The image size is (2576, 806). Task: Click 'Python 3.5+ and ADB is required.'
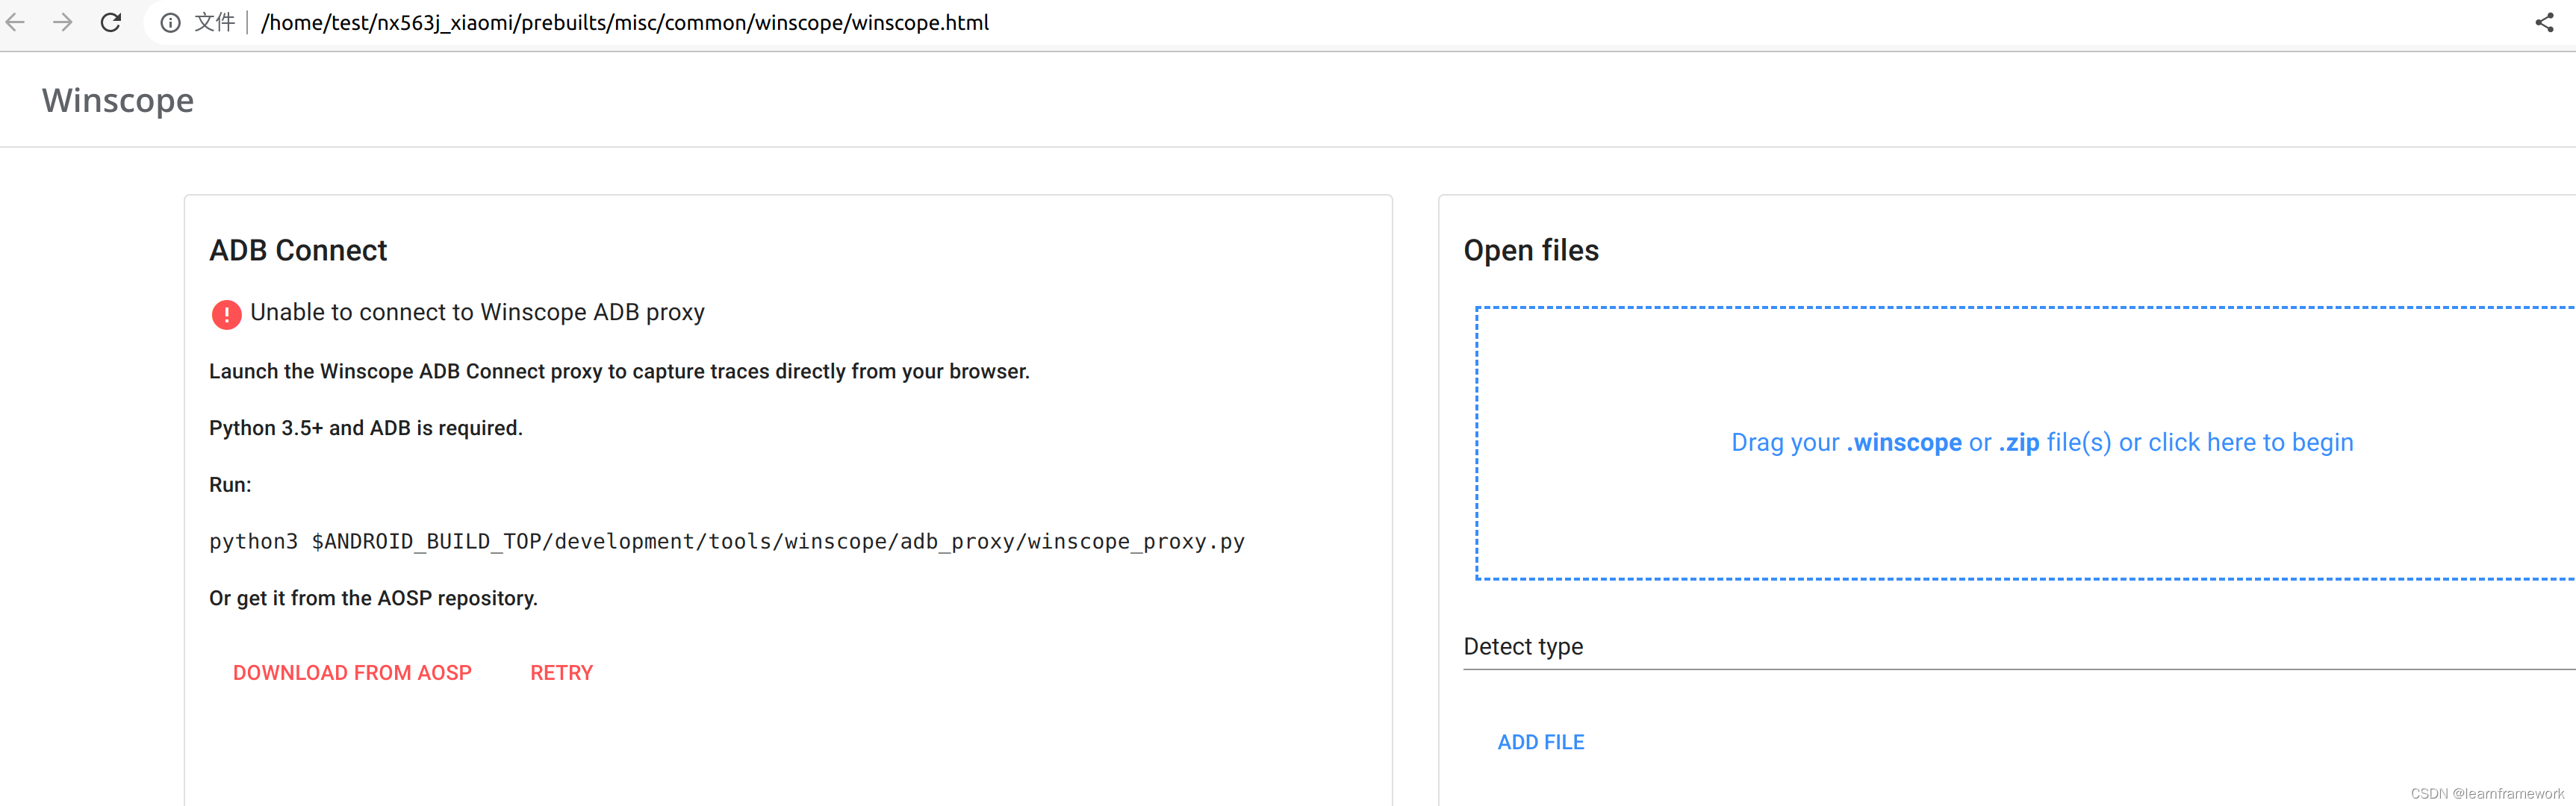(x=366, y=428)
